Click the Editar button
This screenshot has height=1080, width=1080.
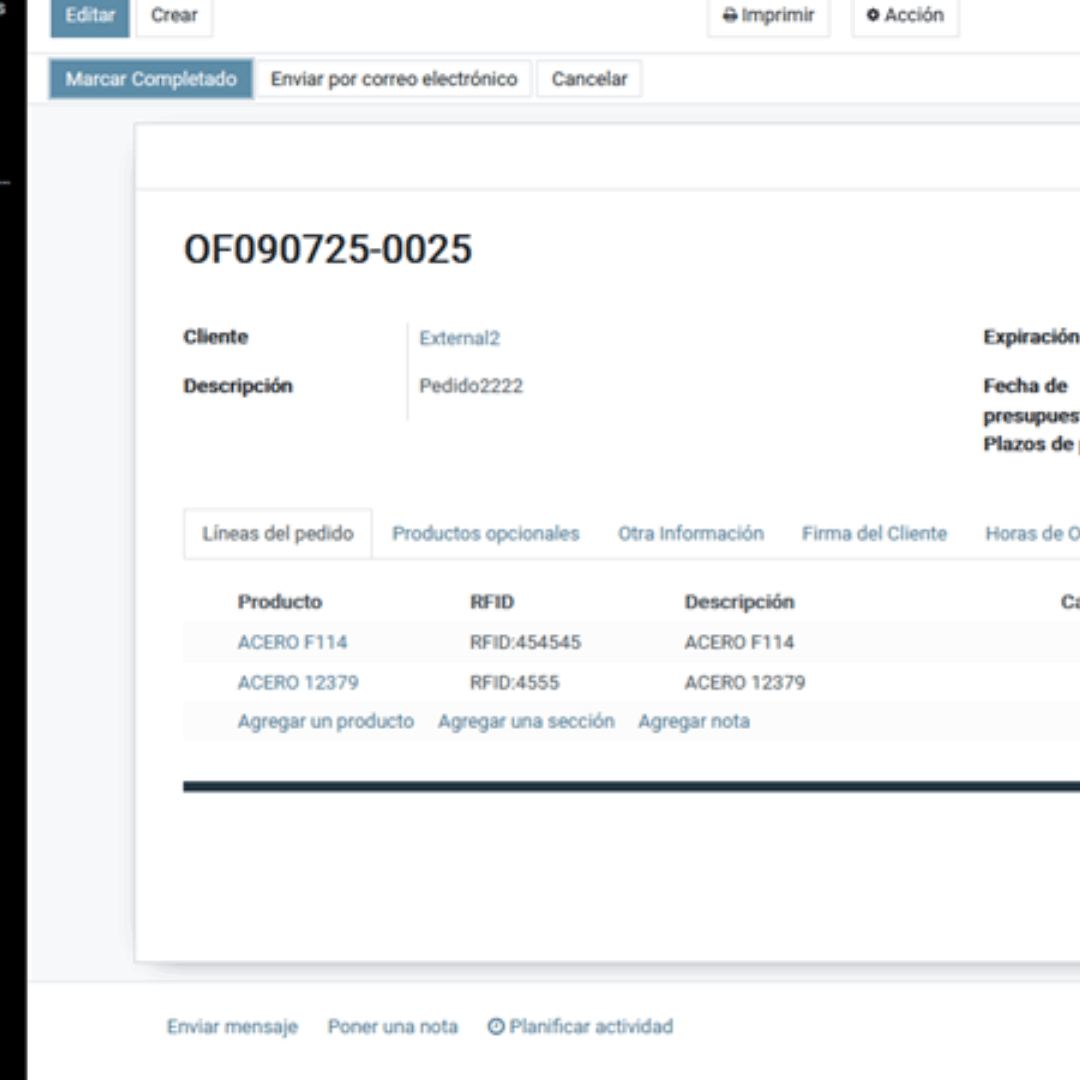pos(90,16)
